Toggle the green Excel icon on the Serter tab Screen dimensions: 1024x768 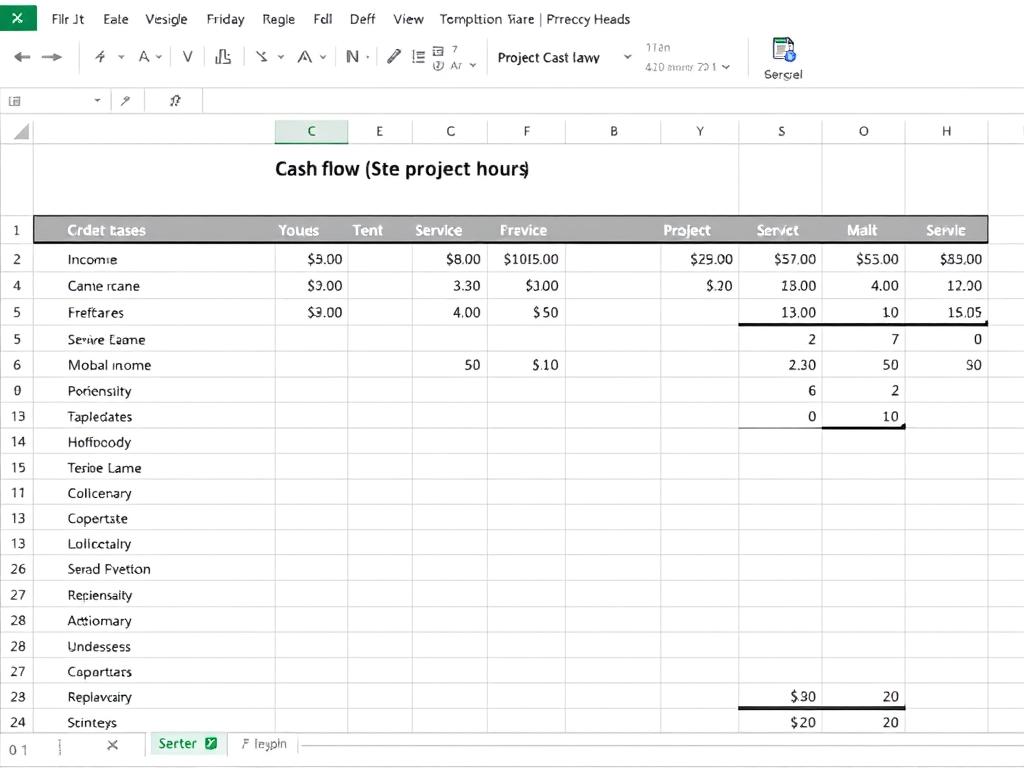point(211,744)
